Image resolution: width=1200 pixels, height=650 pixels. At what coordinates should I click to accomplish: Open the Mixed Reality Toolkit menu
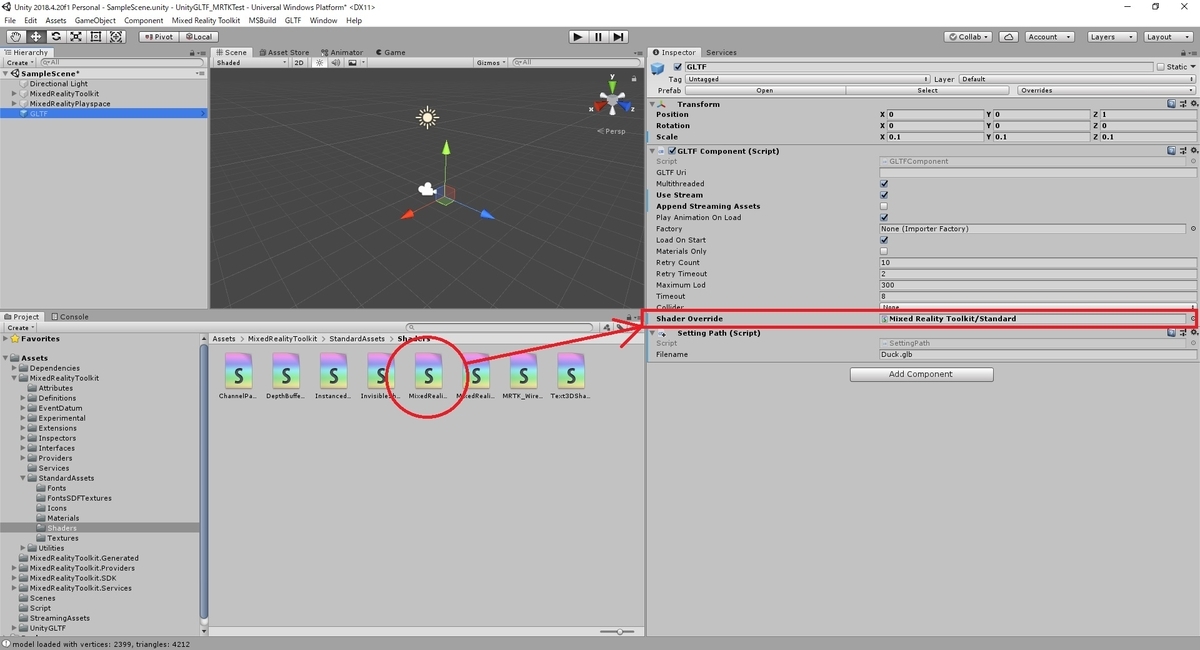(207, 20)
